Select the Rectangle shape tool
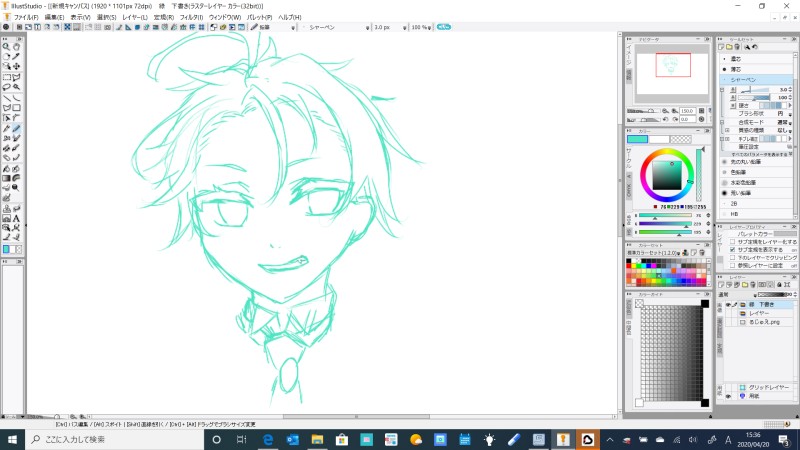 pos(16,108)
